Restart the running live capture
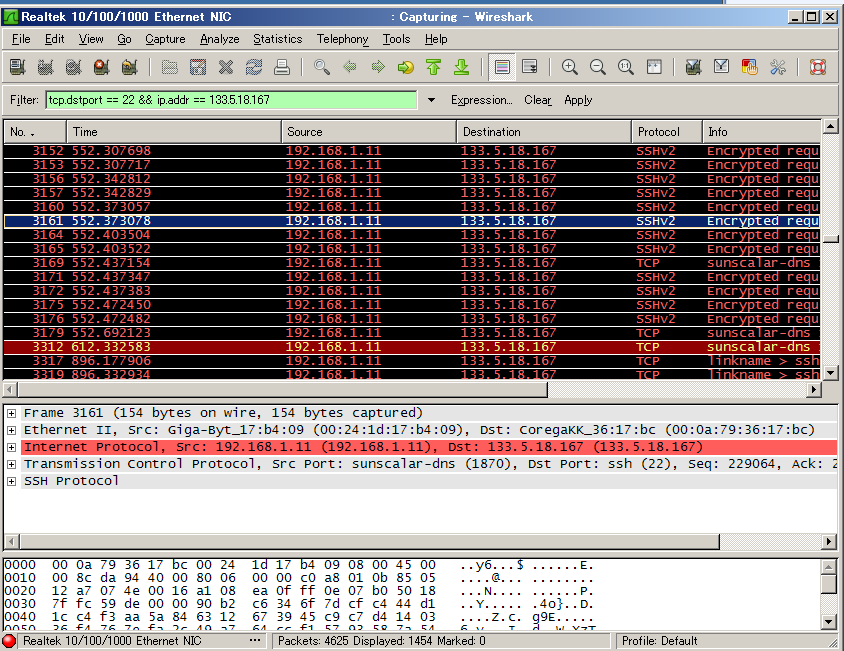This screenshot has width=844, height=651. [130, 67]
